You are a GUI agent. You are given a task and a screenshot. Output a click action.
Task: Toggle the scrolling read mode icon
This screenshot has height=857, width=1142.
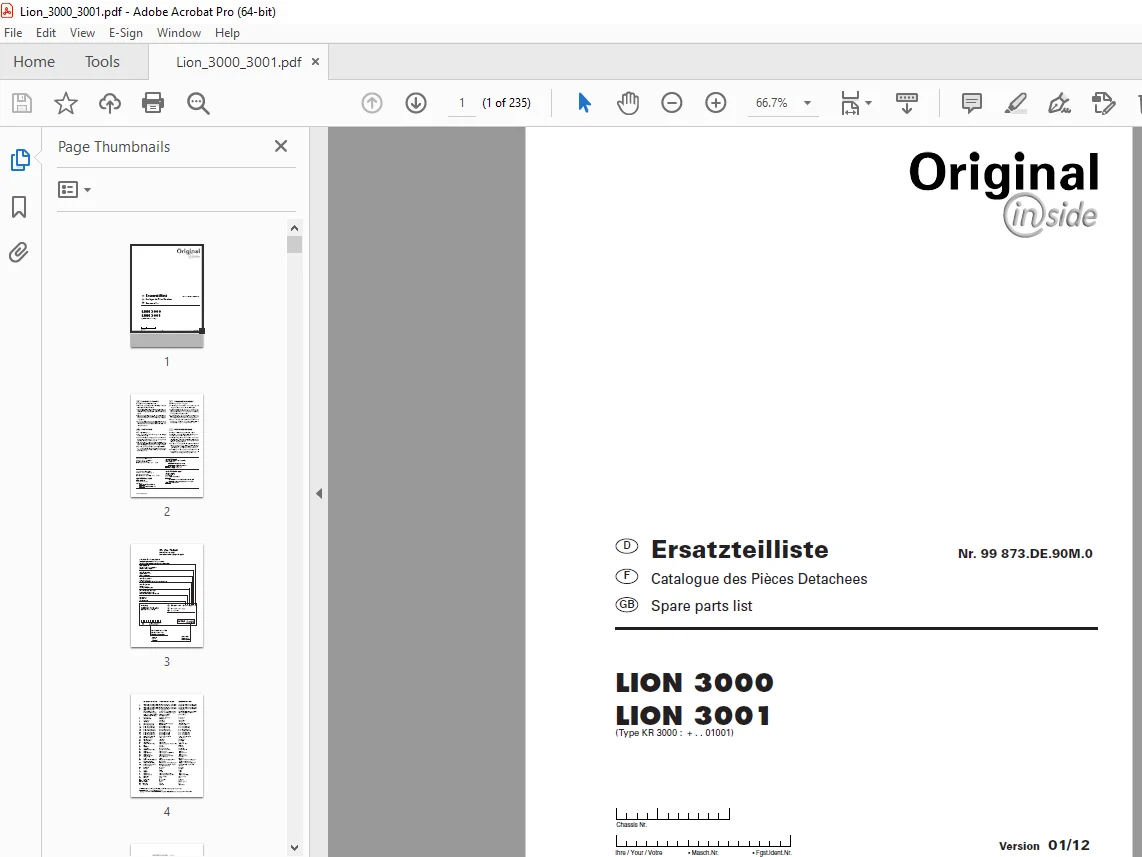click(907, 103)
